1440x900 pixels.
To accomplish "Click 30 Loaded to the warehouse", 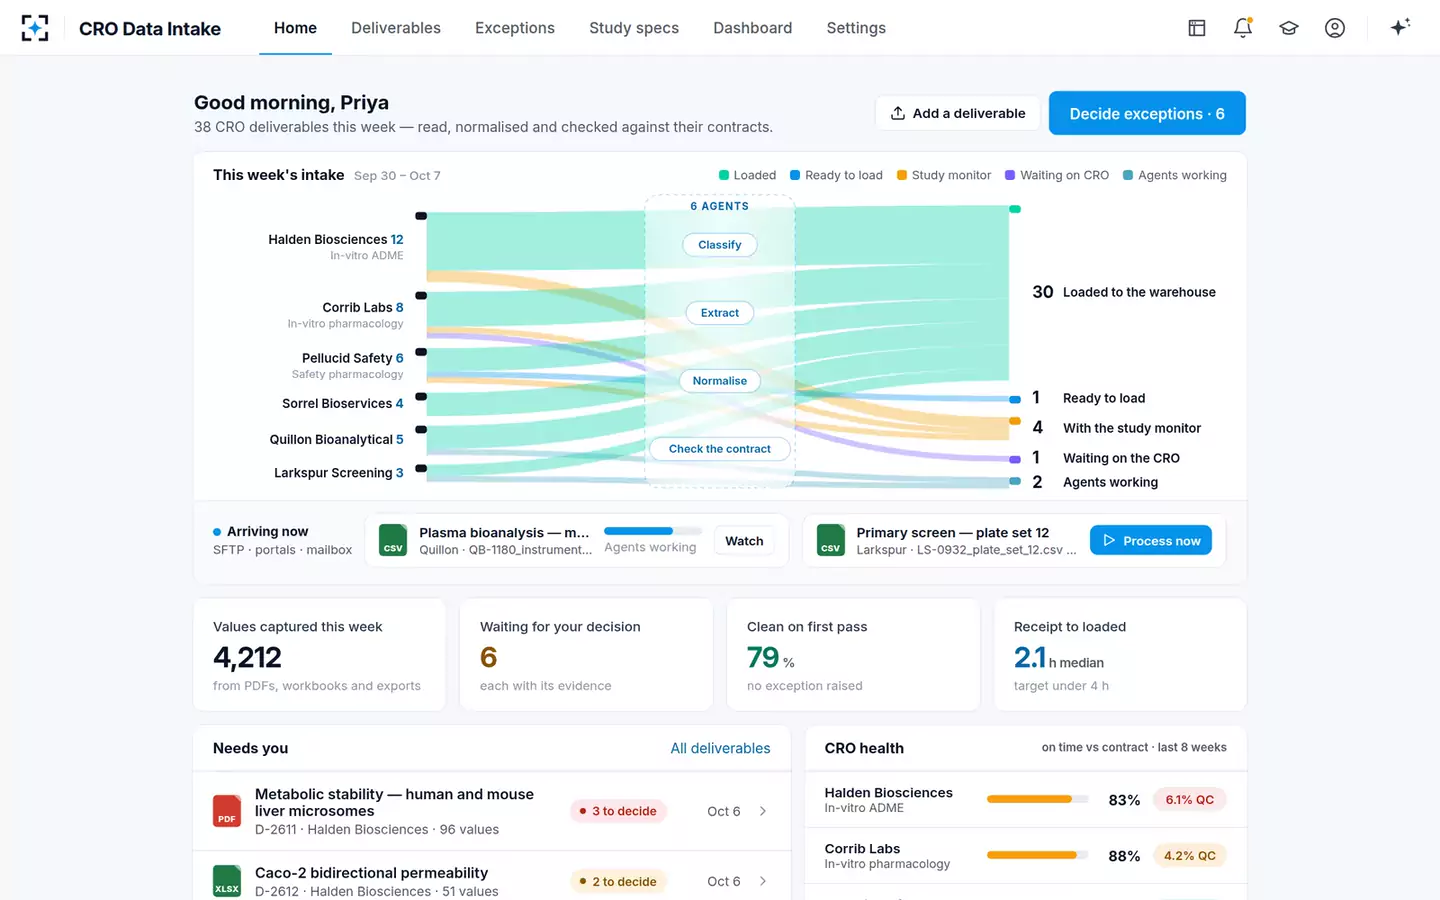I will point(1124,292).
